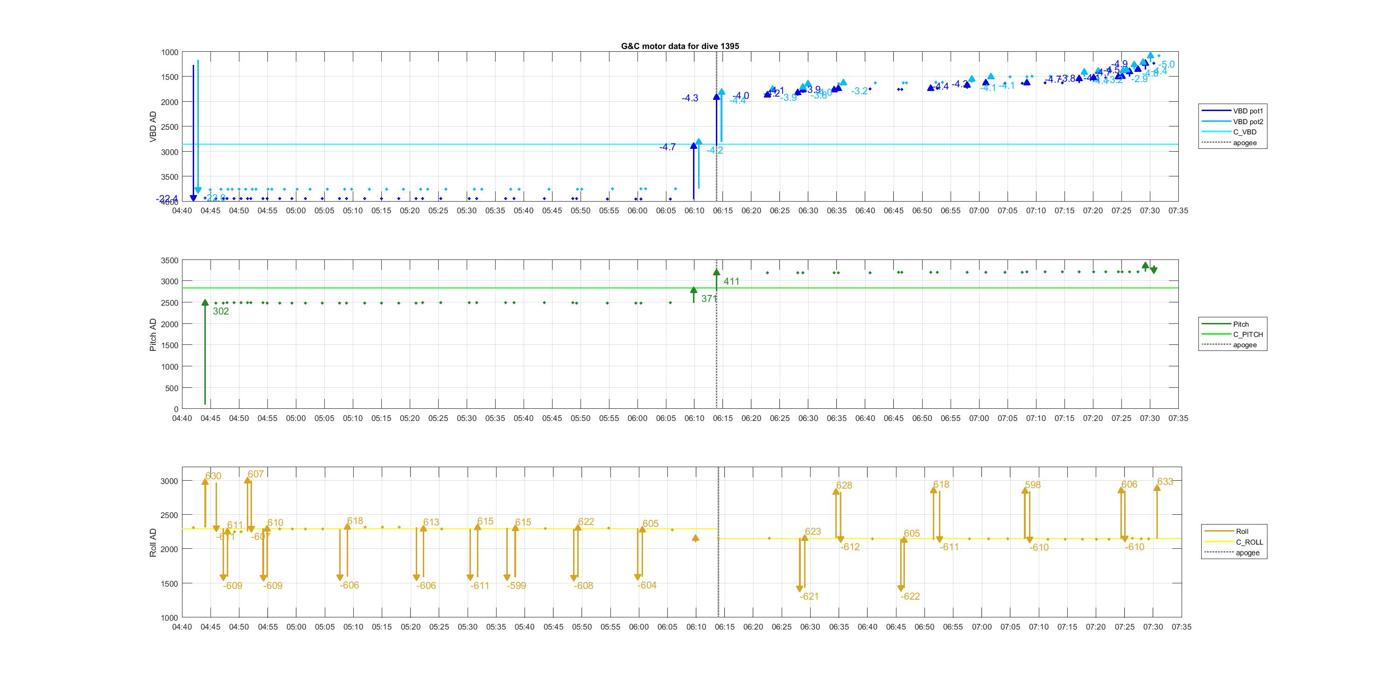
Task: Click the roll data label '-599'
Action: 516,586
